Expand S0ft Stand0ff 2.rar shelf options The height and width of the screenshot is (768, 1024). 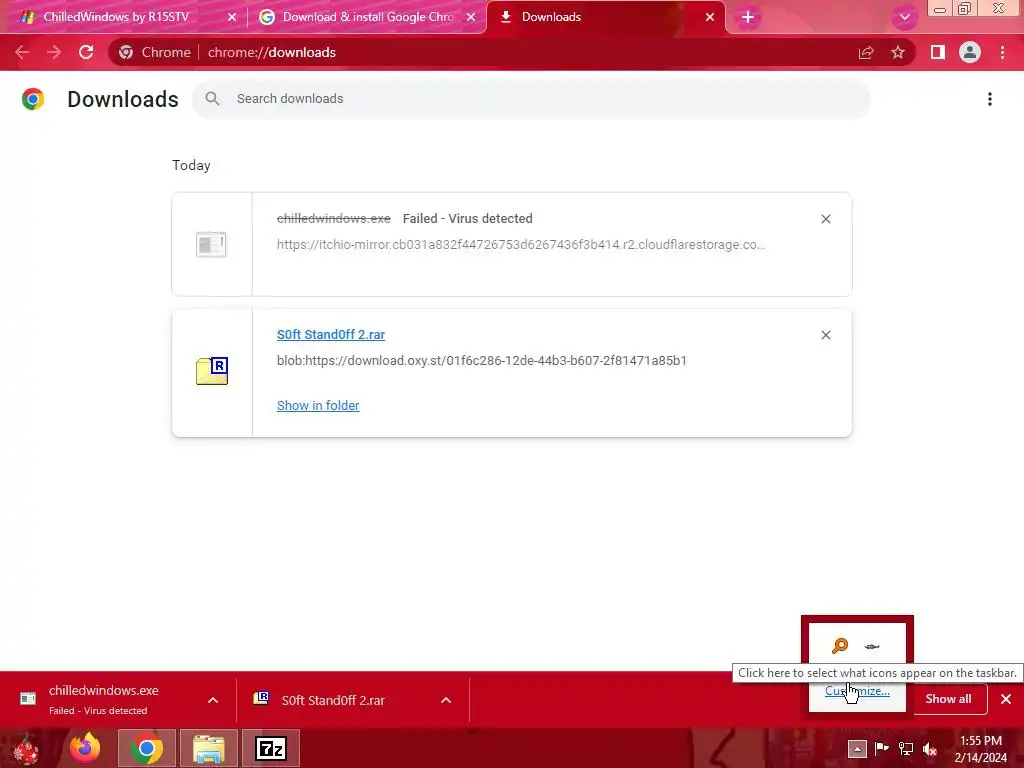(x=446, y=700)
